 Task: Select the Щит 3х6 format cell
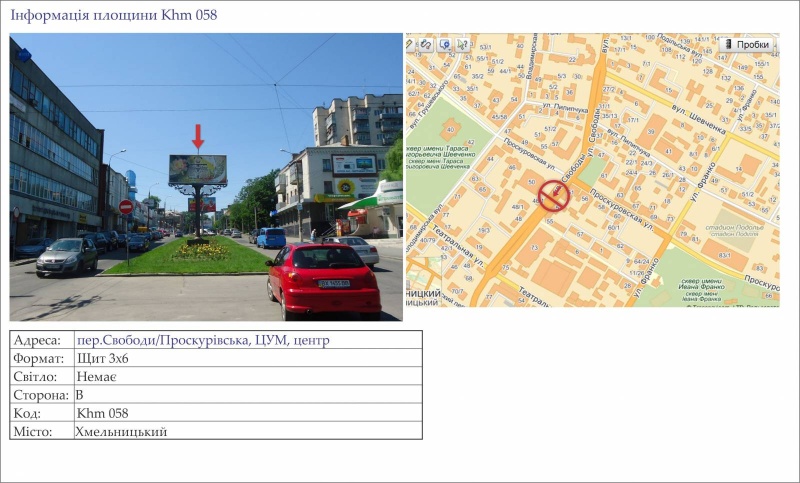[102, 359]
